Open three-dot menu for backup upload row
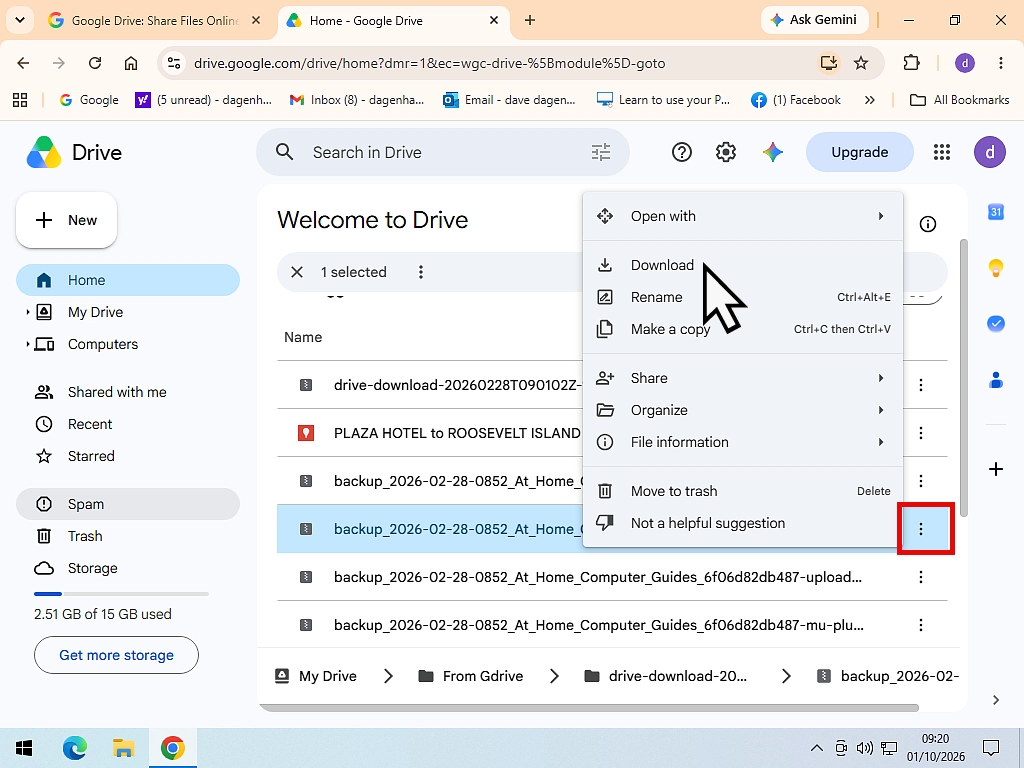 pos(921,577)
